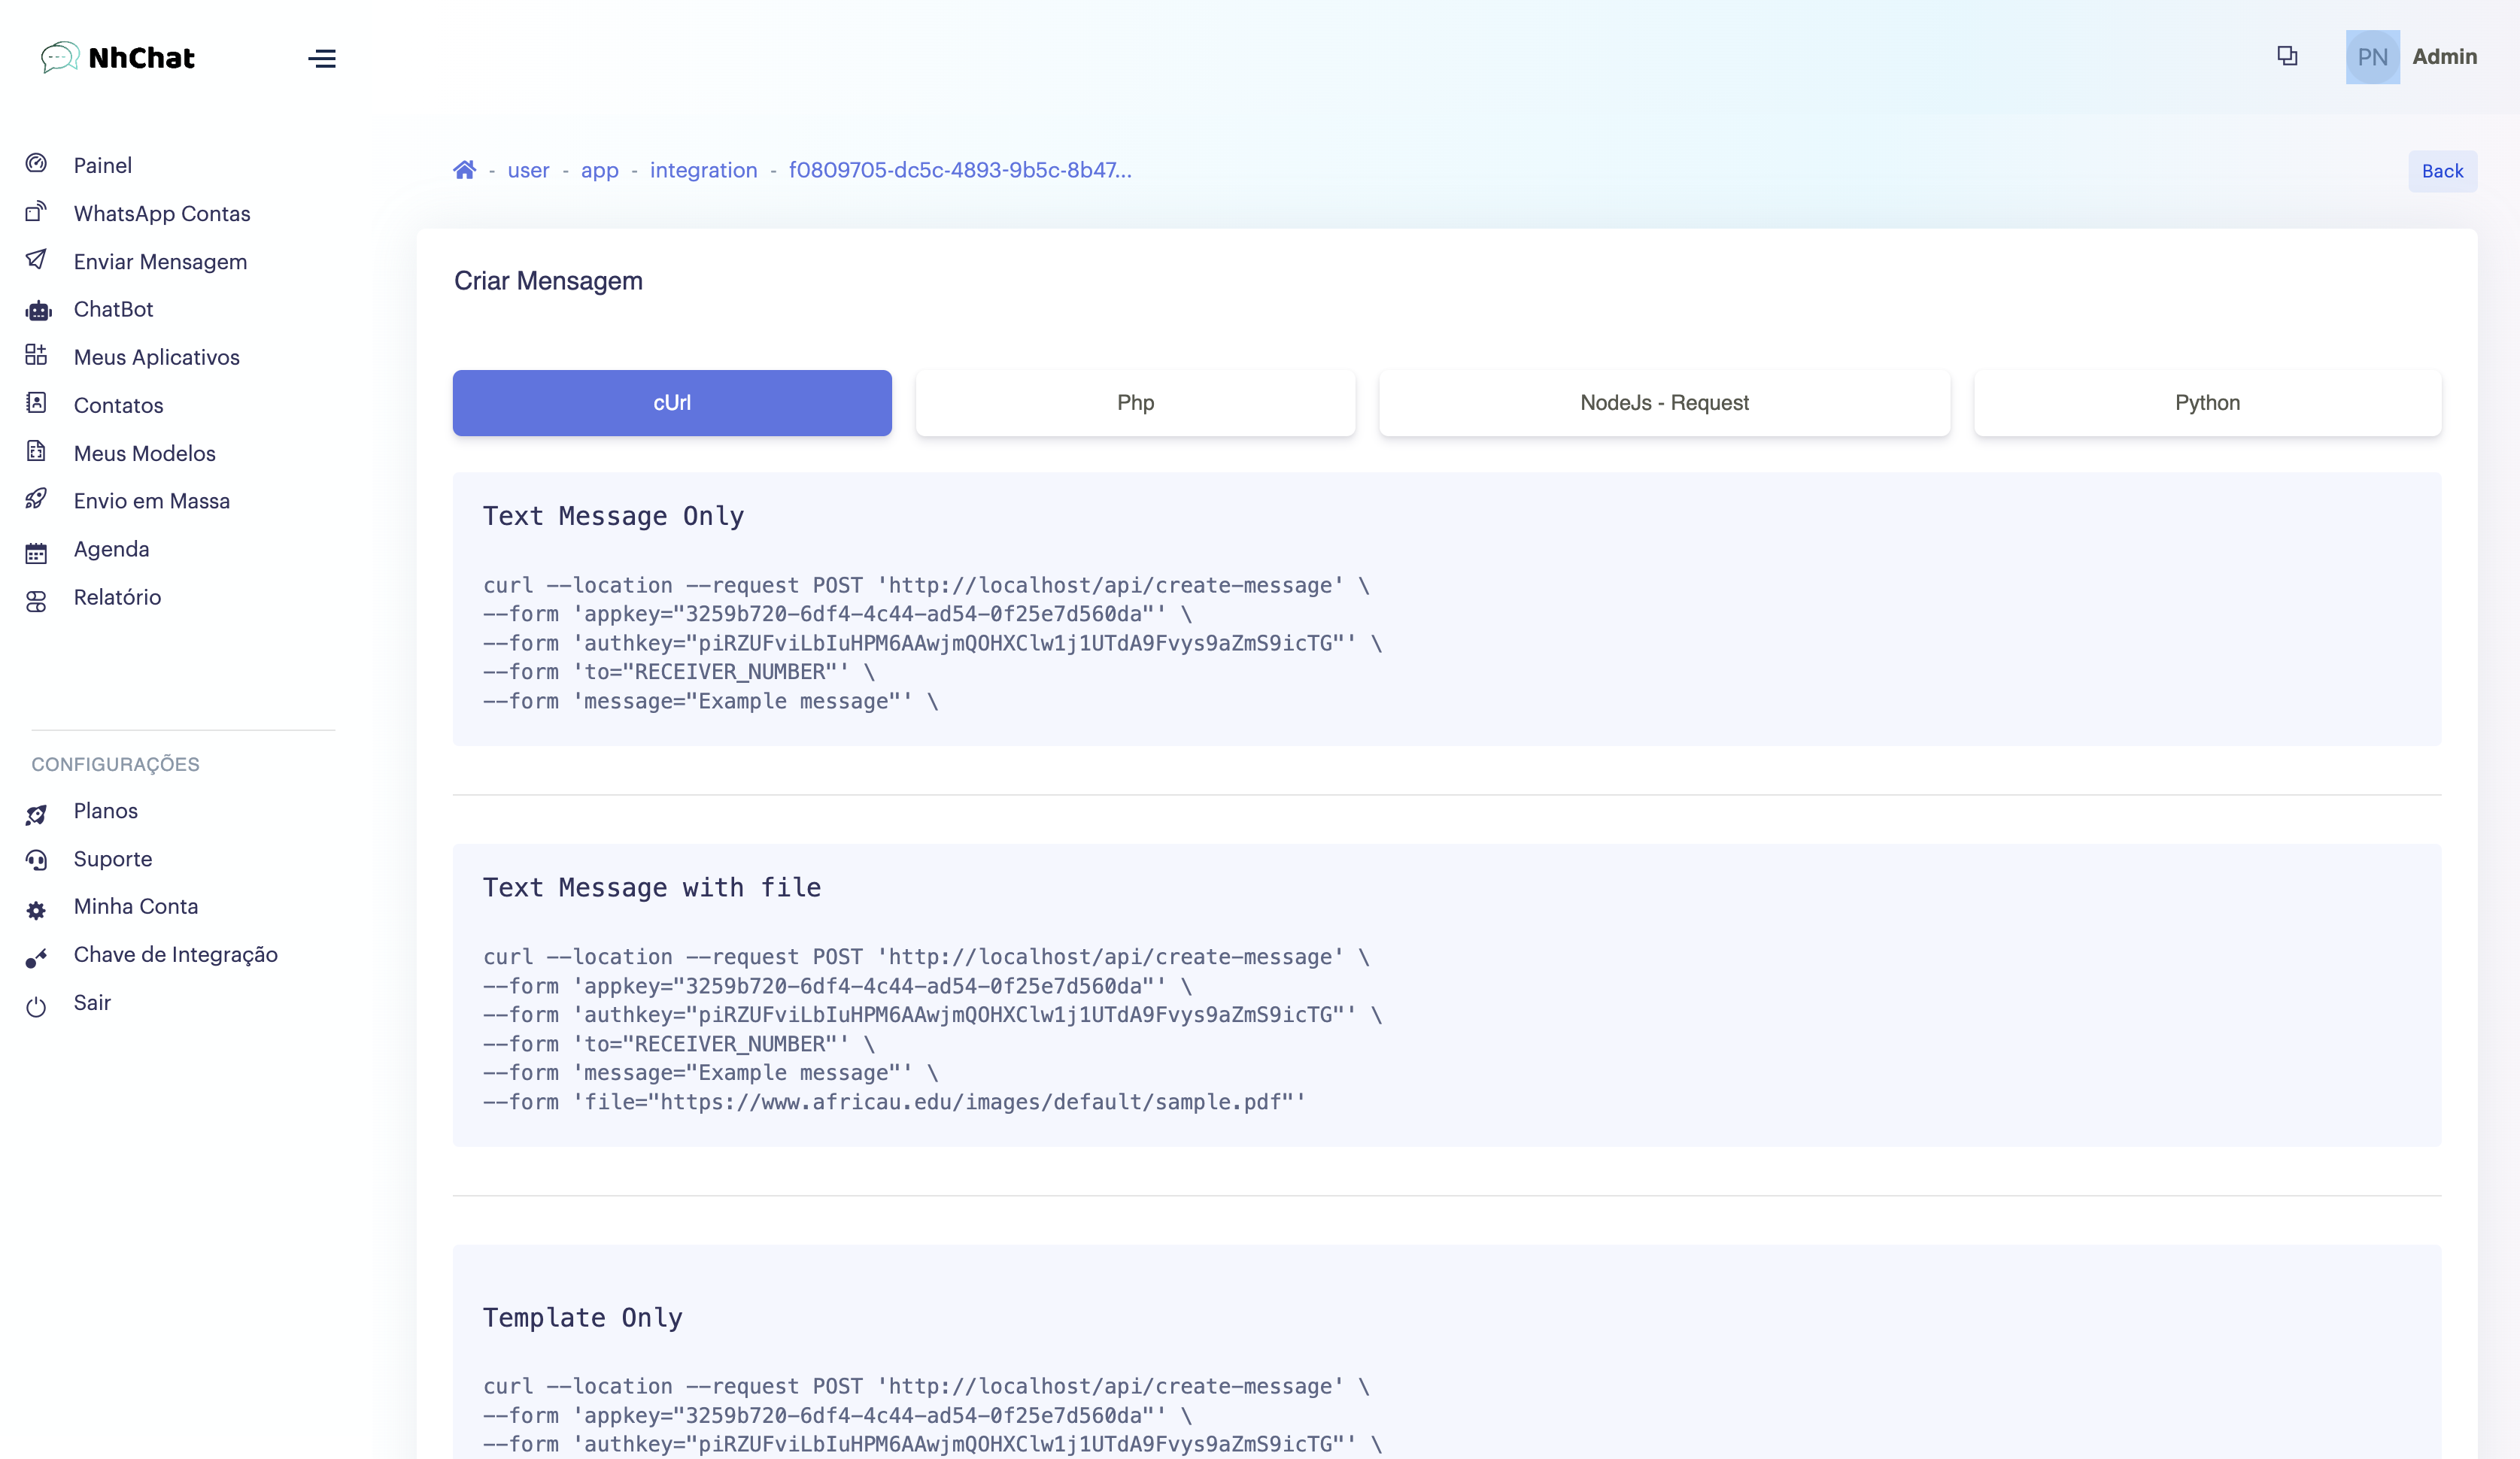The width and height of the screenshot is (2520, 1459).
Task: Click the home breadcrumb icon
Action: pos(464,170)
